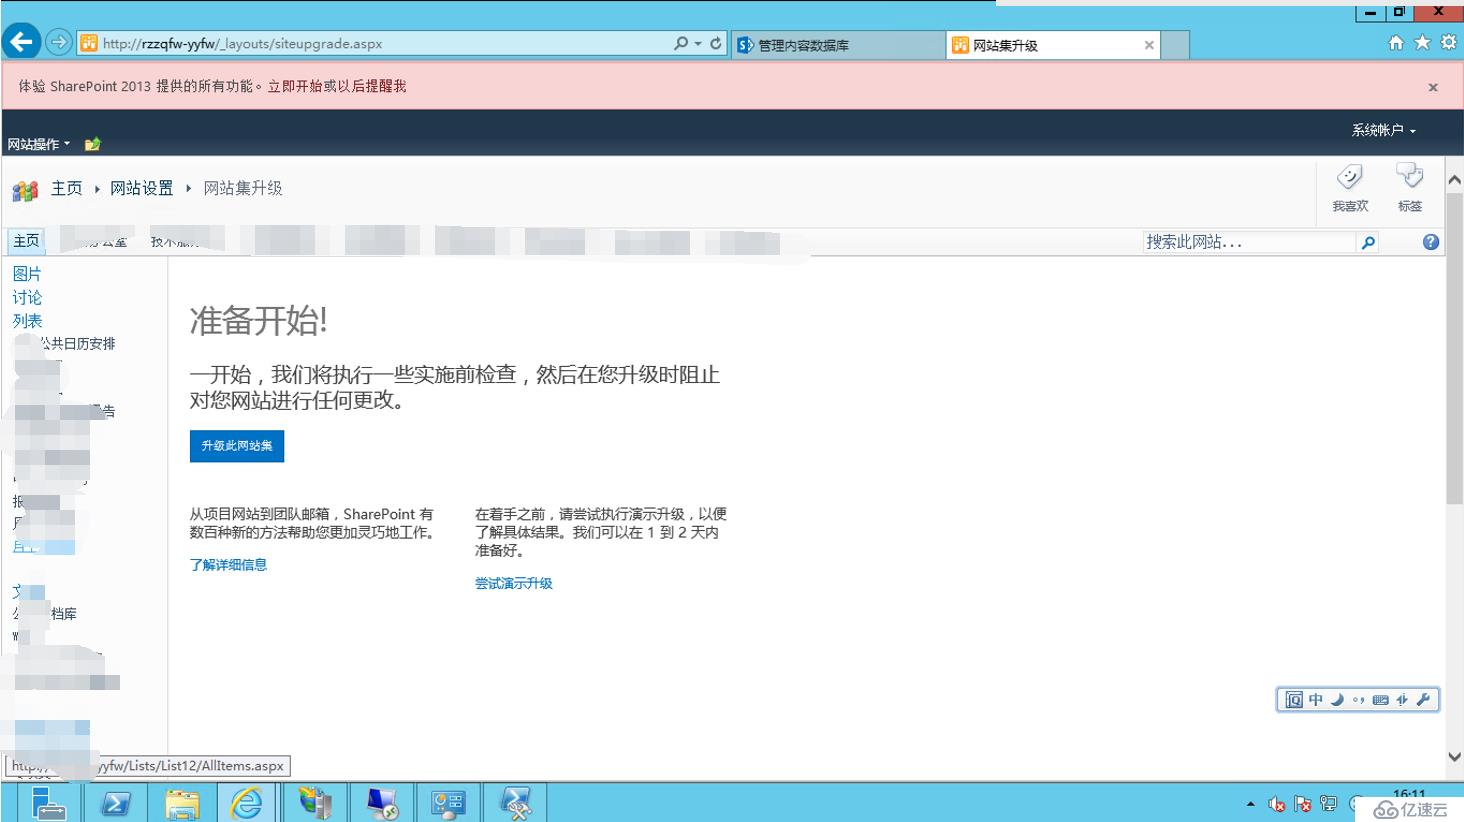1464x822 pixels.
Task: Click the page scrollbar down arrow
Action: 1455,757
